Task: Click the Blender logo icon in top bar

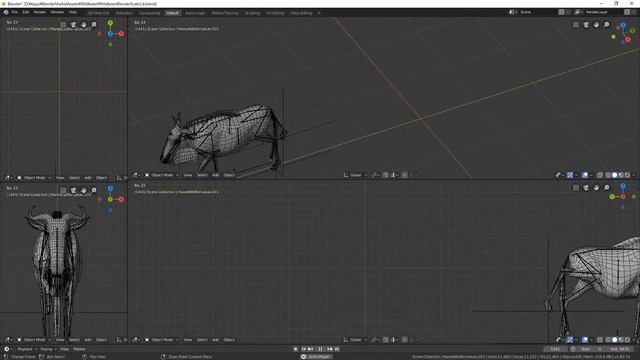Action: (x=6, y=12)
